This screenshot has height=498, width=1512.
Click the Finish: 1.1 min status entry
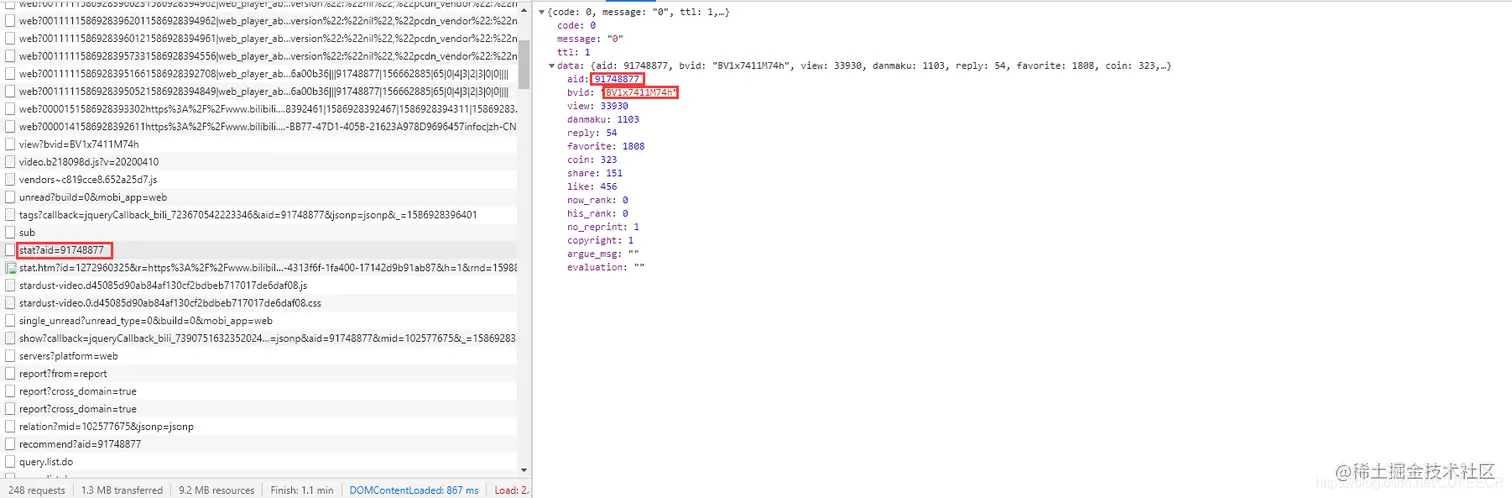coord(301,490)
